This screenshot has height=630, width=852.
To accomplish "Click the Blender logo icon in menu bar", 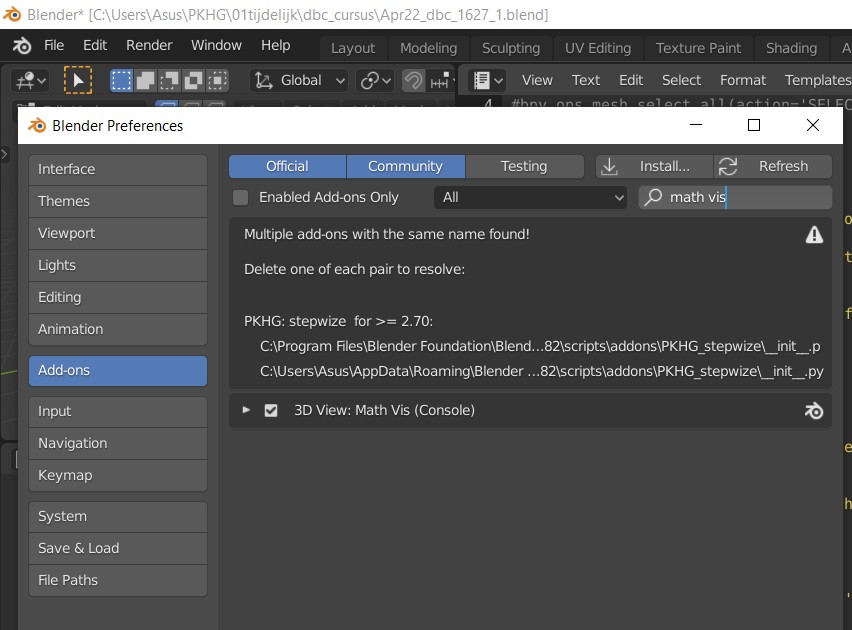I will click(x=22, y=46).
